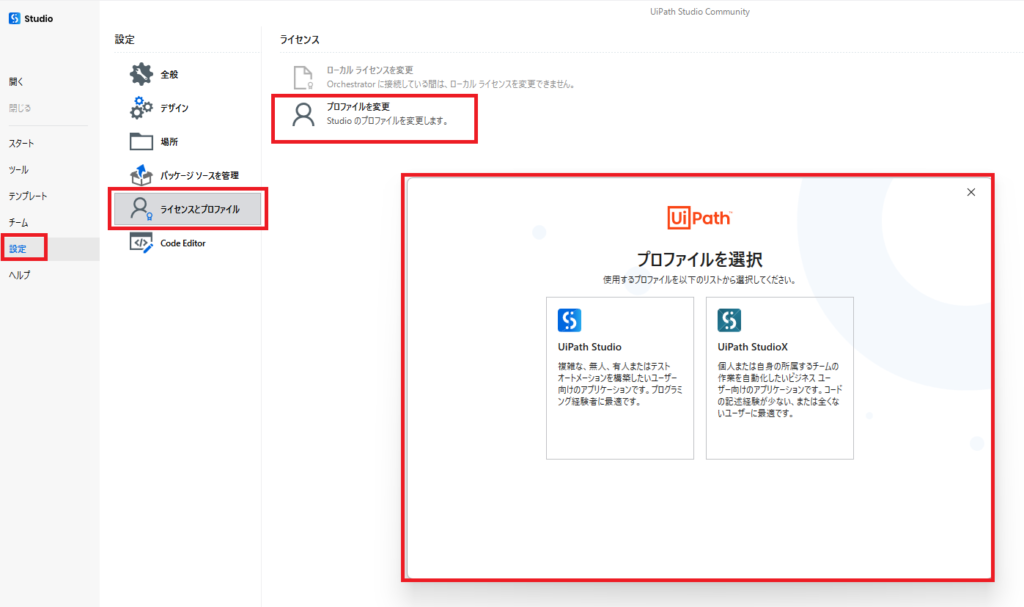
Task: Click the 使用するプロファイルを以下のリストから選択してください text
Action: [x=699, y=280]
